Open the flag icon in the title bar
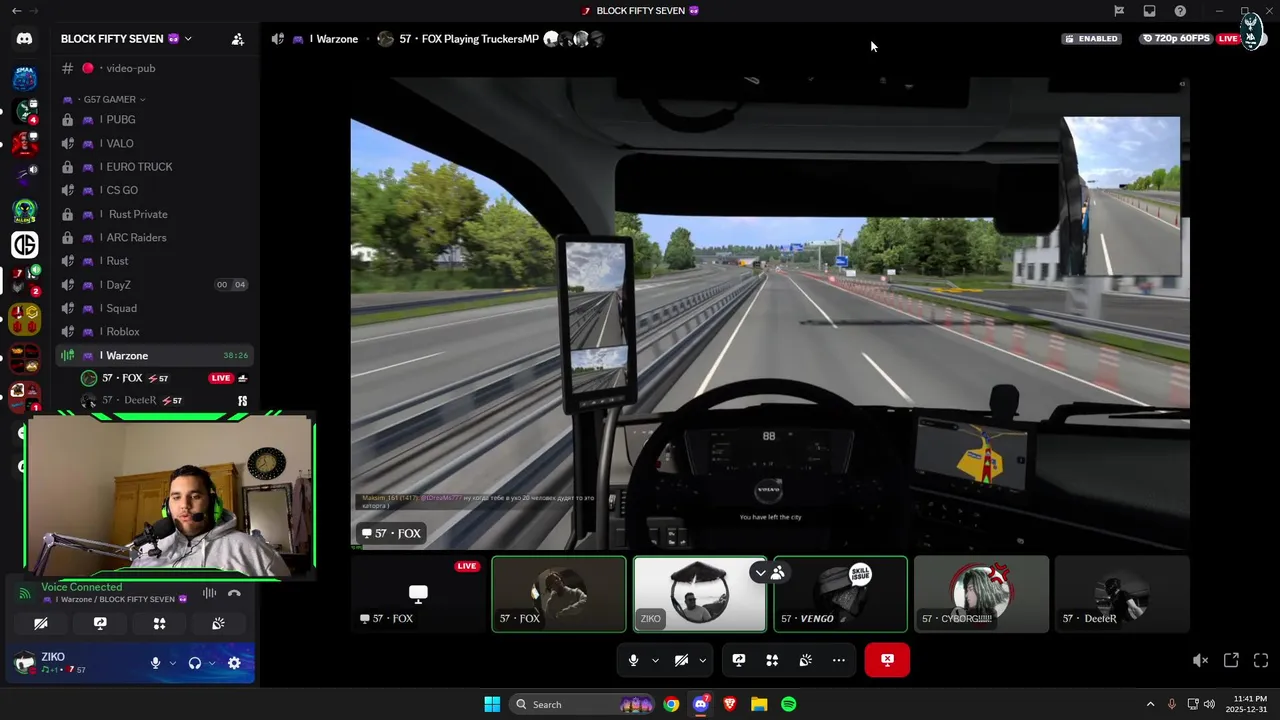This screenshot has height=720, width=1280. 1119,11
